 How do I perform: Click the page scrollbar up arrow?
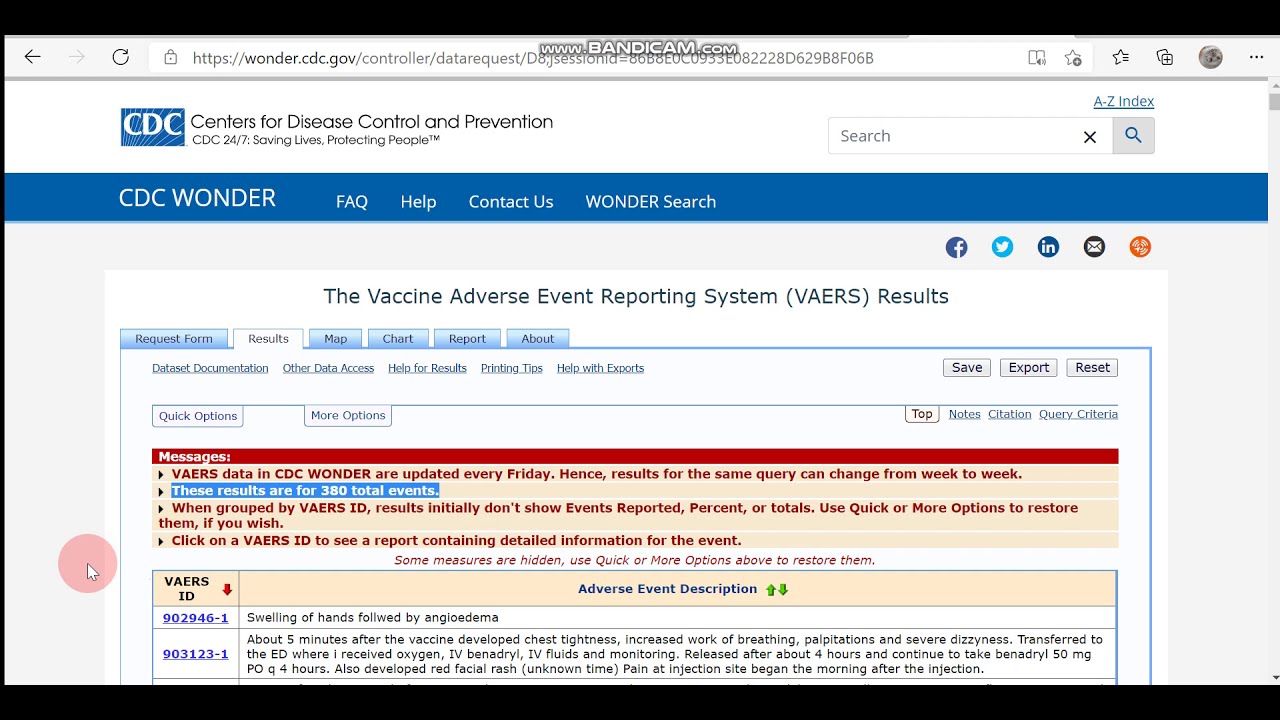tap(1274, 87)
